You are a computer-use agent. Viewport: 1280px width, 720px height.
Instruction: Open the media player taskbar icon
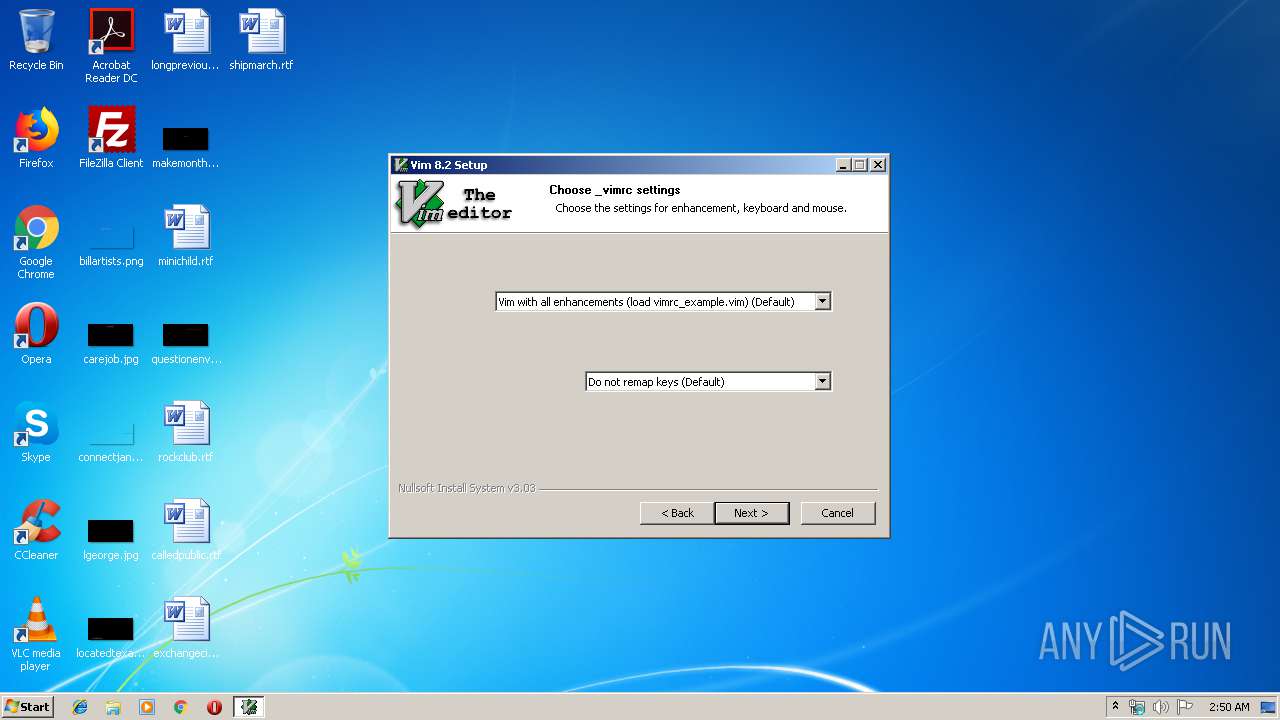[x=147, y=707]
